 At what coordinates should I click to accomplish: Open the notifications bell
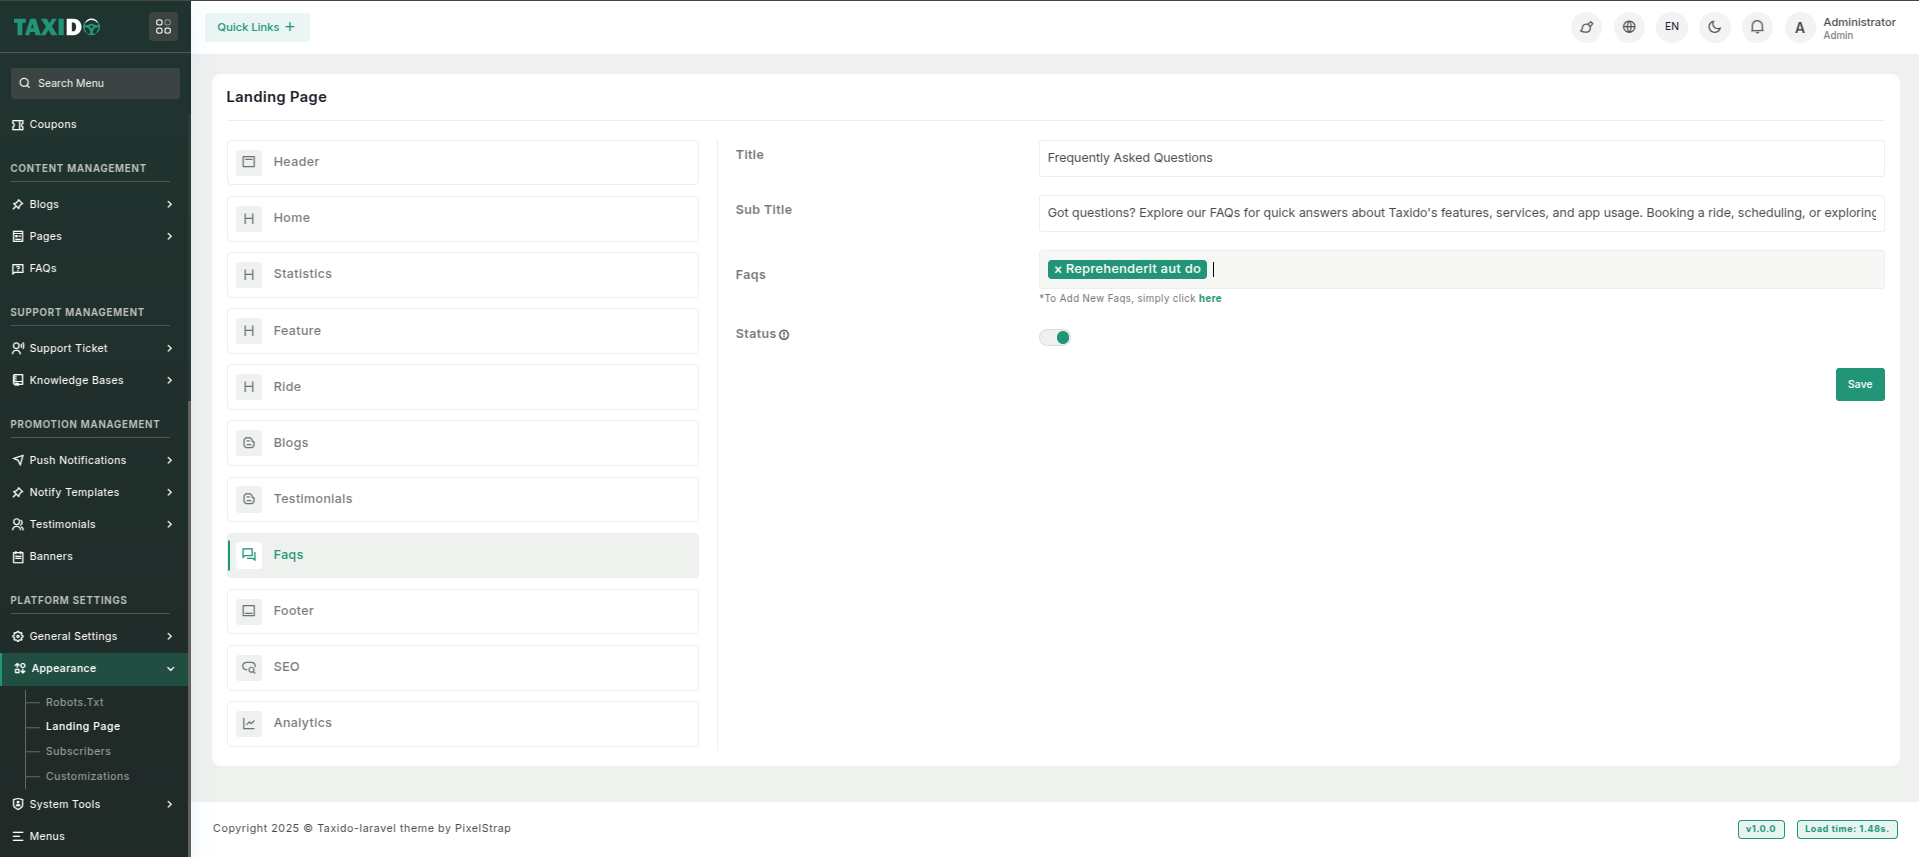tap(1757, 27)
